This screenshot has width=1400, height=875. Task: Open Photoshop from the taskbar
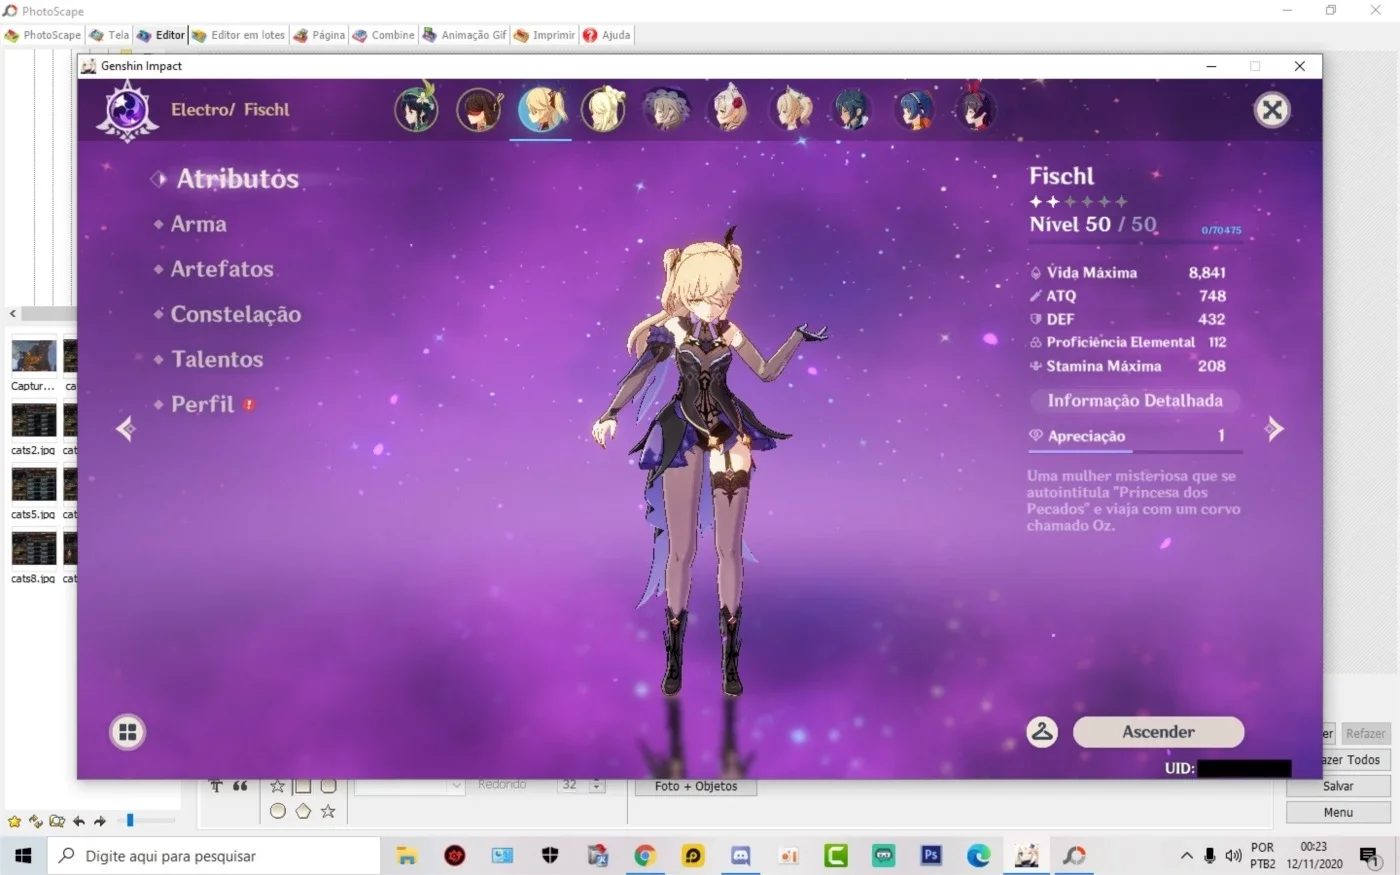pos(931,856)
